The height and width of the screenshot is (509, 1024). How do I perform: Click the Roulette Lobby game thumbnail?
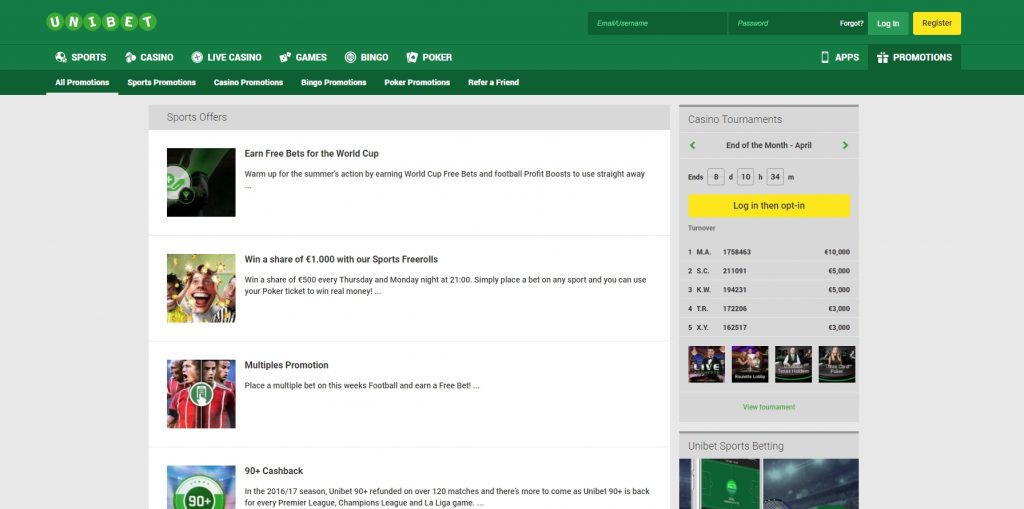750,365
